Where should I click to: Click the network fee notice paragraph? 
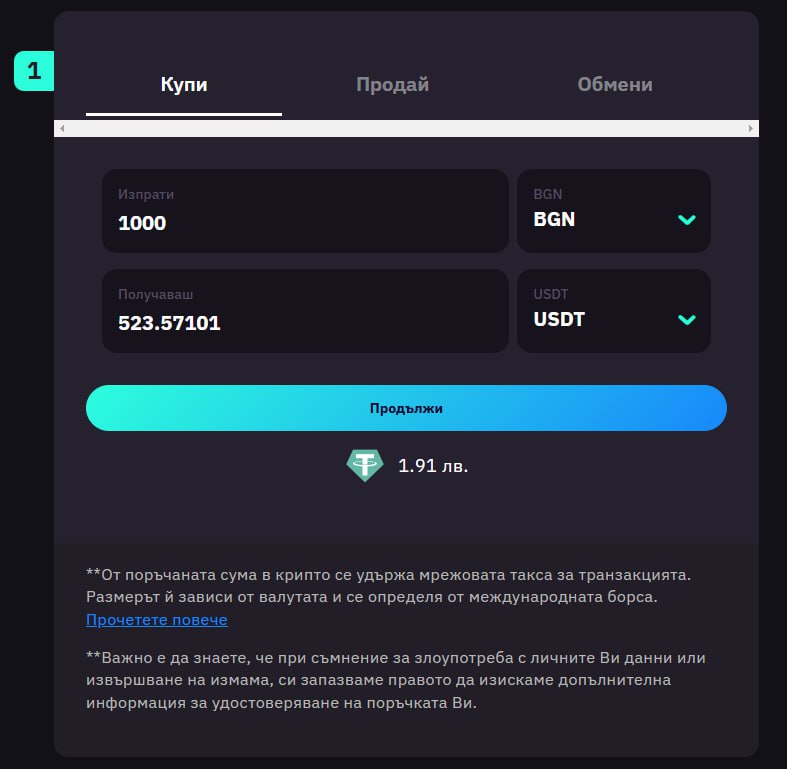(x=388, y=597)
